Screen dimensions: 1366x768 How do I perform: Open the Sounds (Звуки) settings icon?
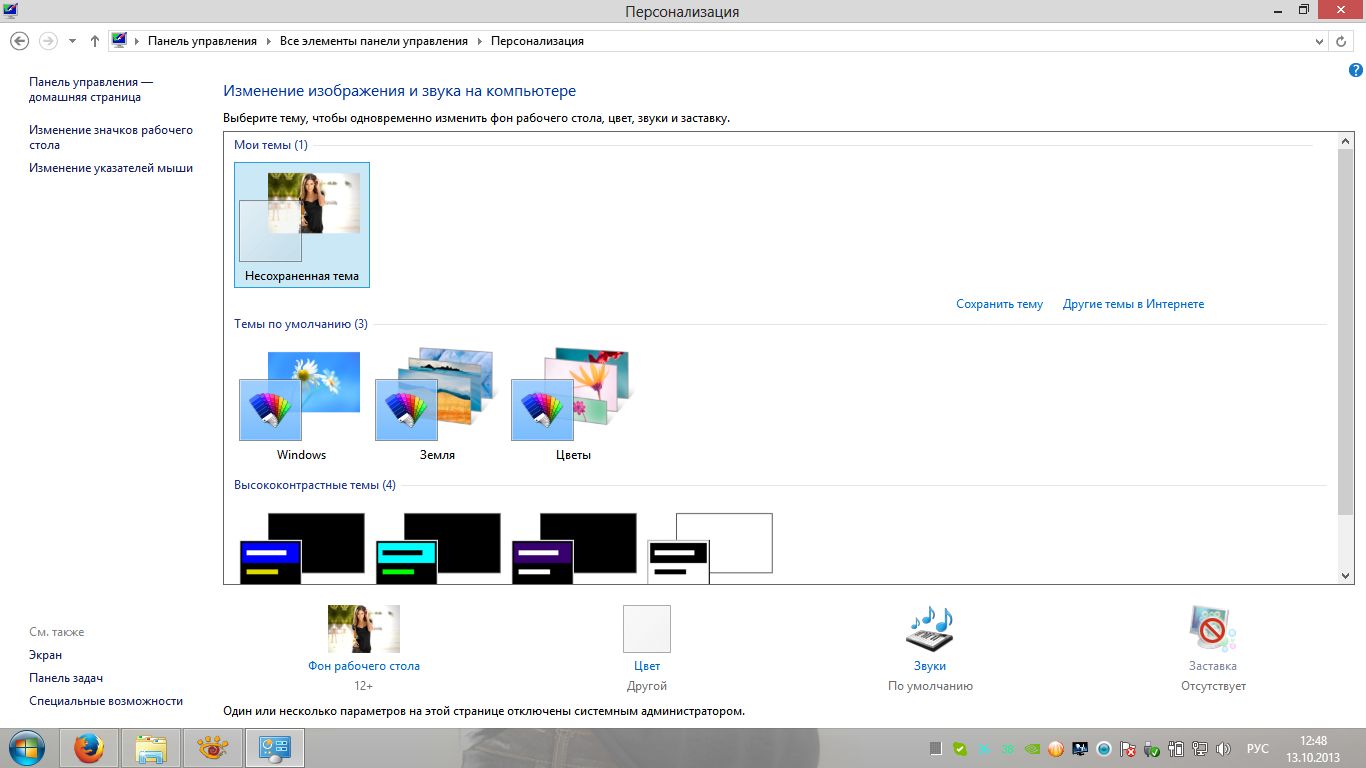(929, 630)
